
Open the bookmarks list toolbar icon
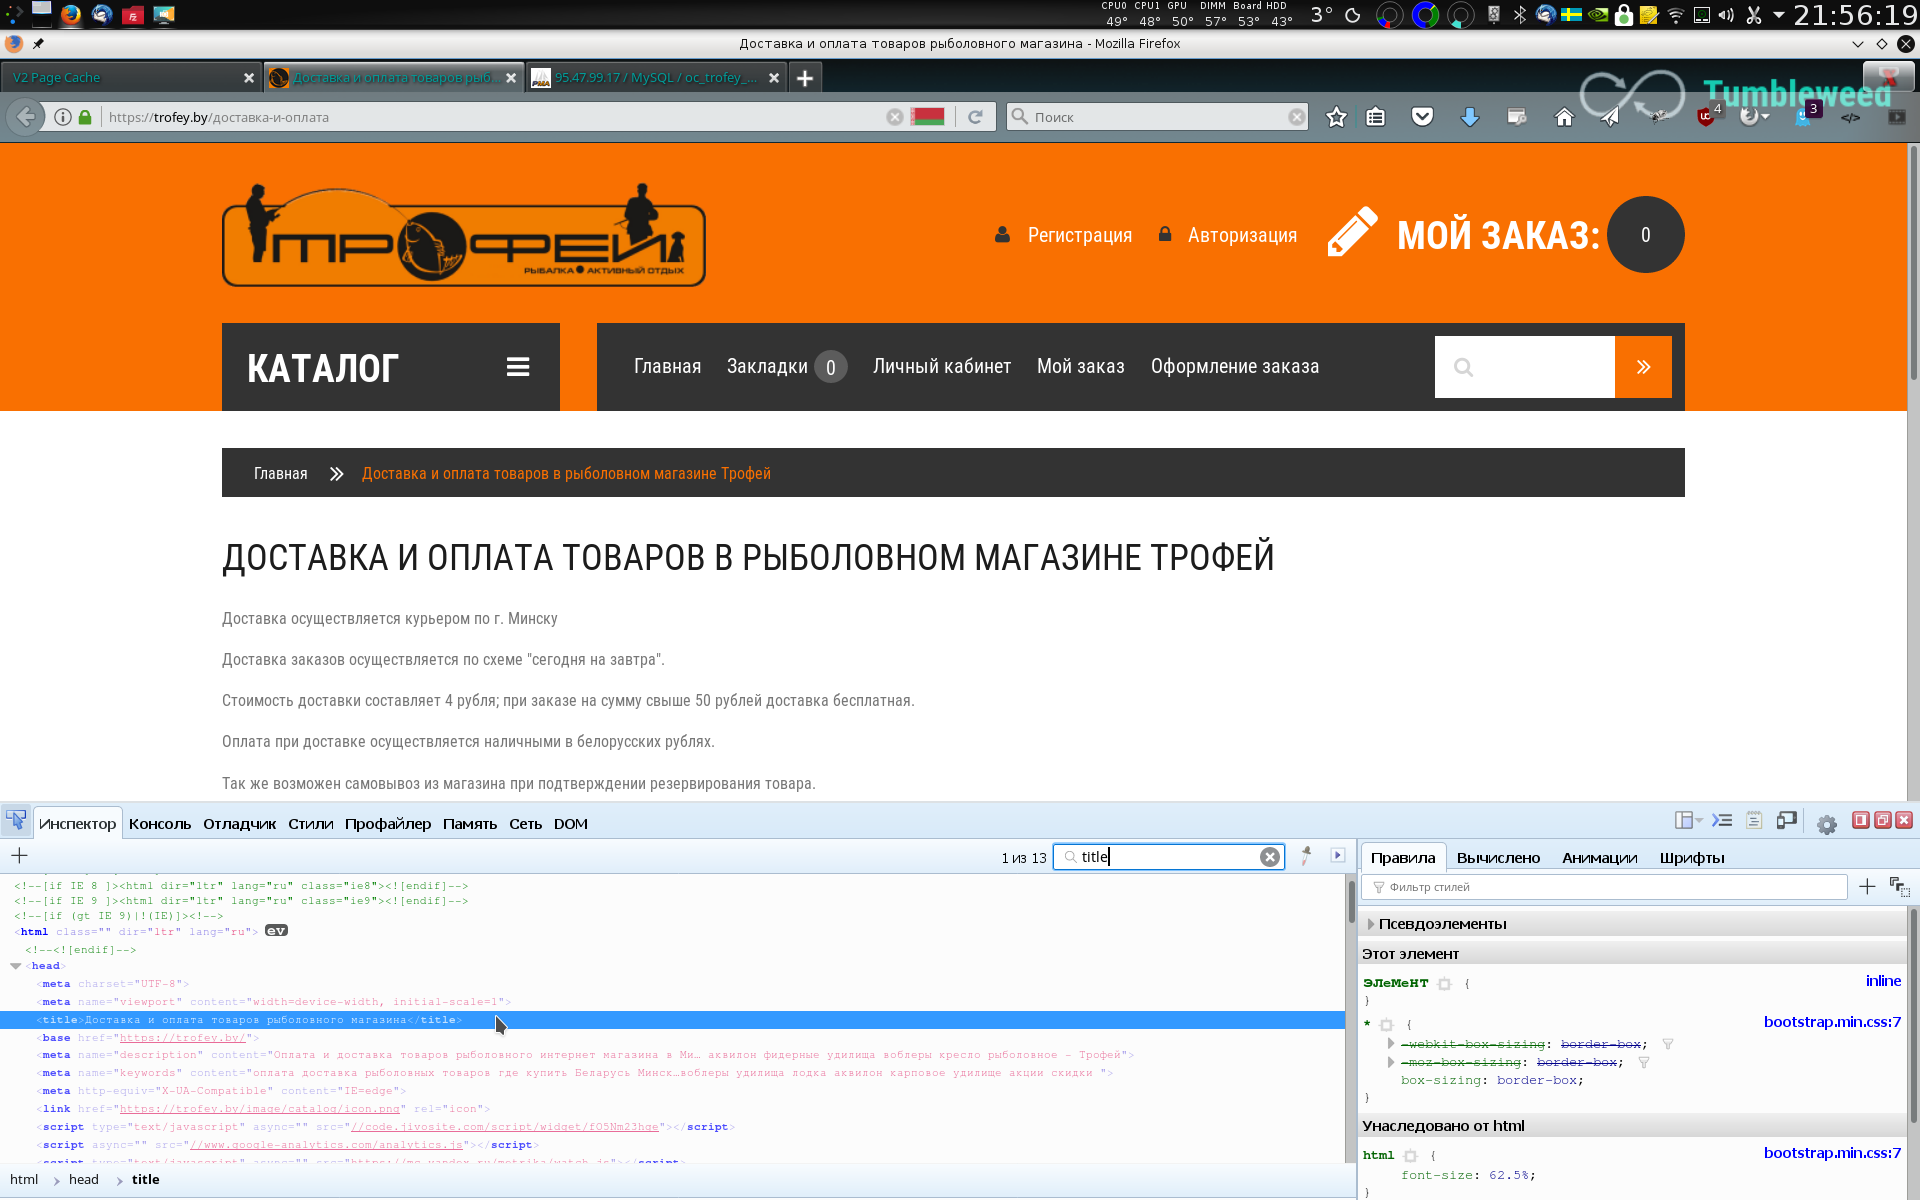coord(1376,117)
